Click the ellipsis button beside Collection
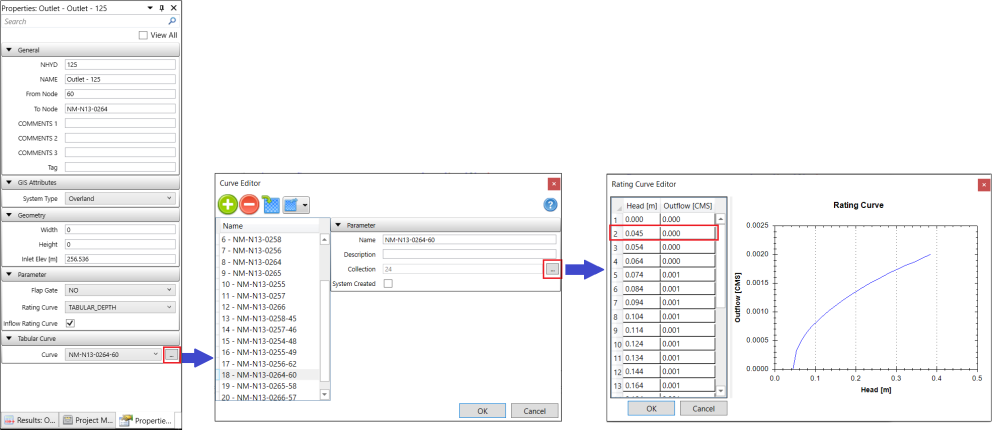 552,269
